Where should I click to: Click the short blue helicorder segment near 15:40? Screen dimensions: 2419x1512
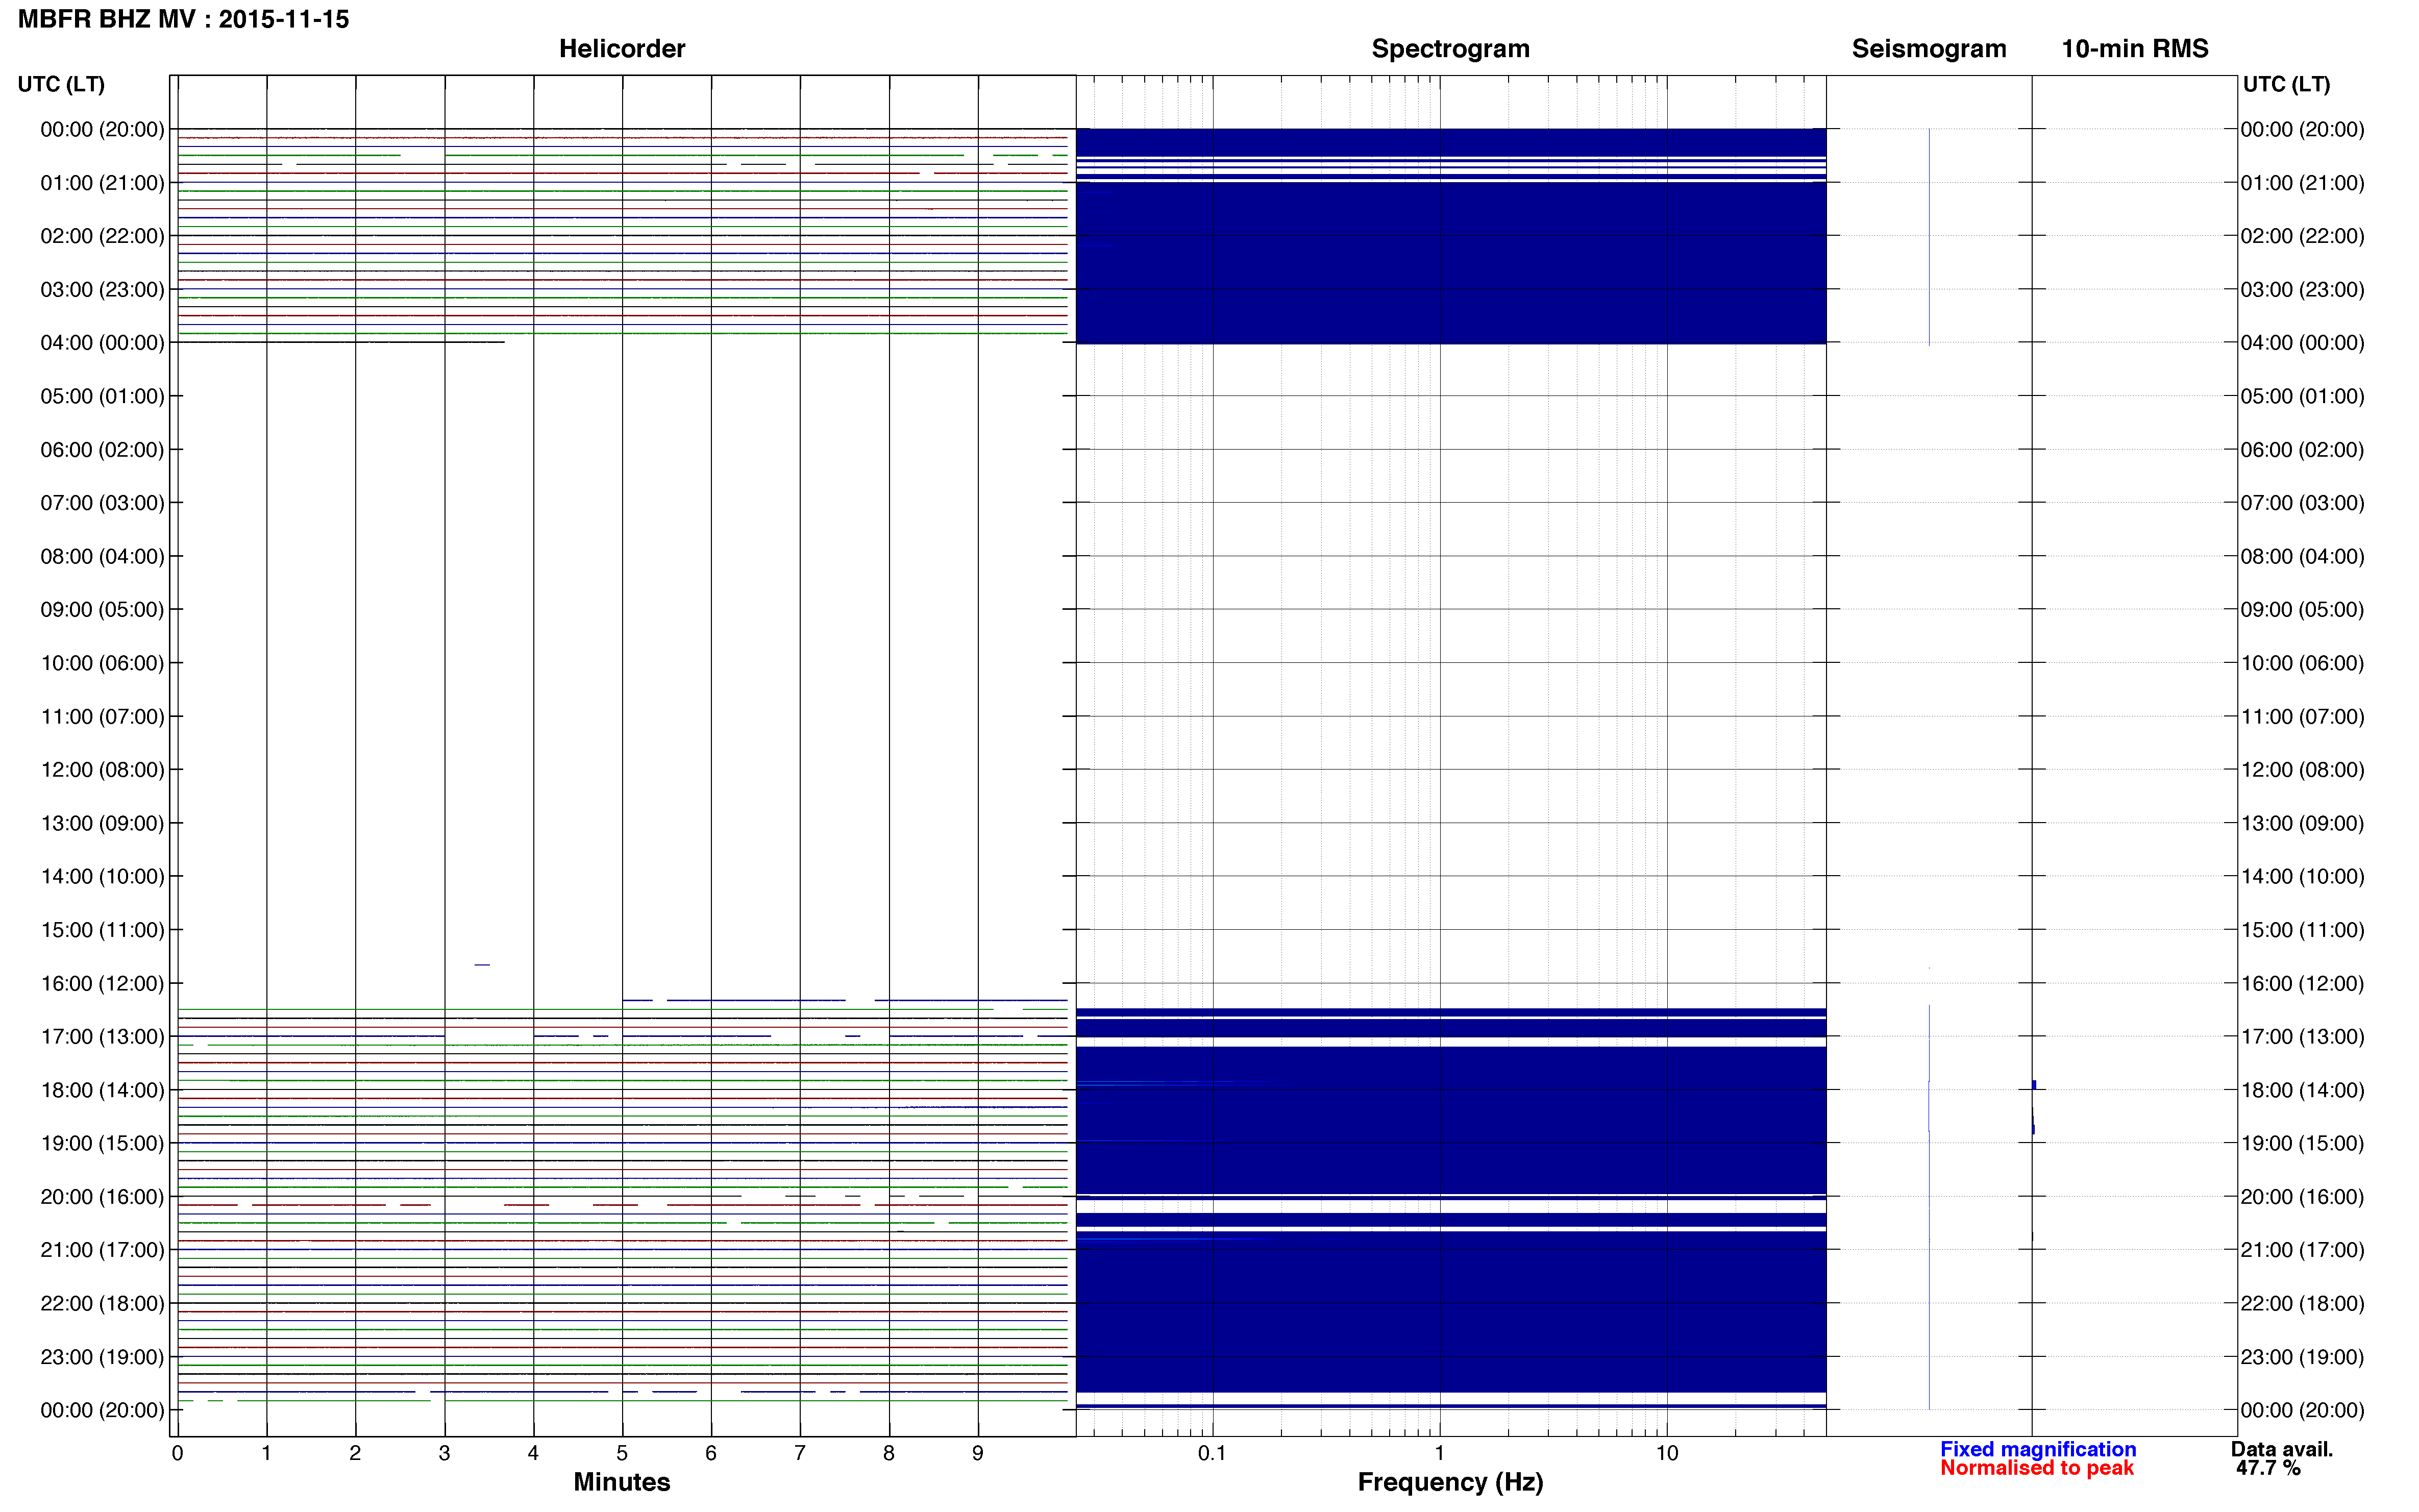tap(482, 965)
